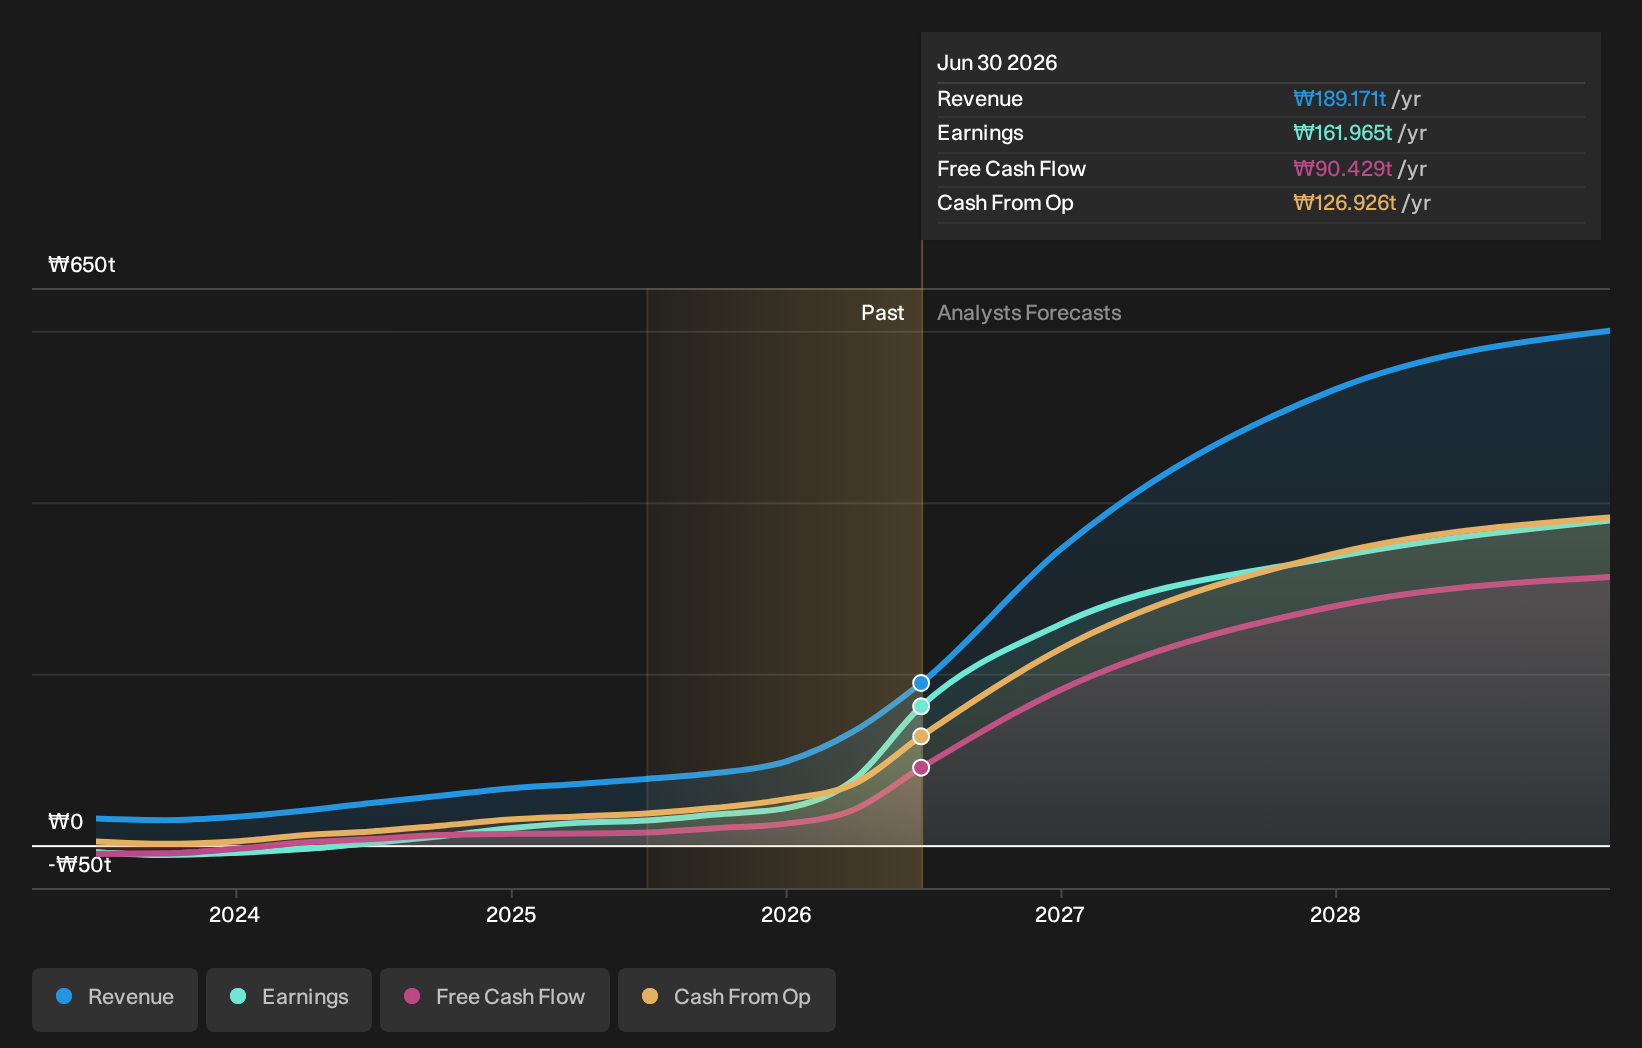Click the 2025 x-axis label
Image resolution: width=1642 pixels, height=1048 pixels.
[x=511, y=914]
